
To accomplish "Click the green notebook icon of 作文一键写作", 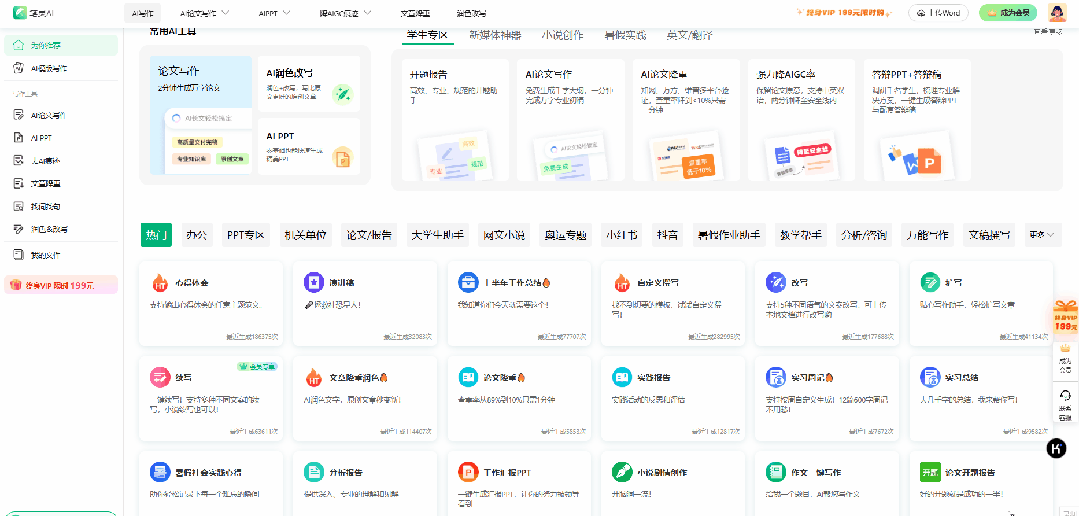I will (776, 472).
